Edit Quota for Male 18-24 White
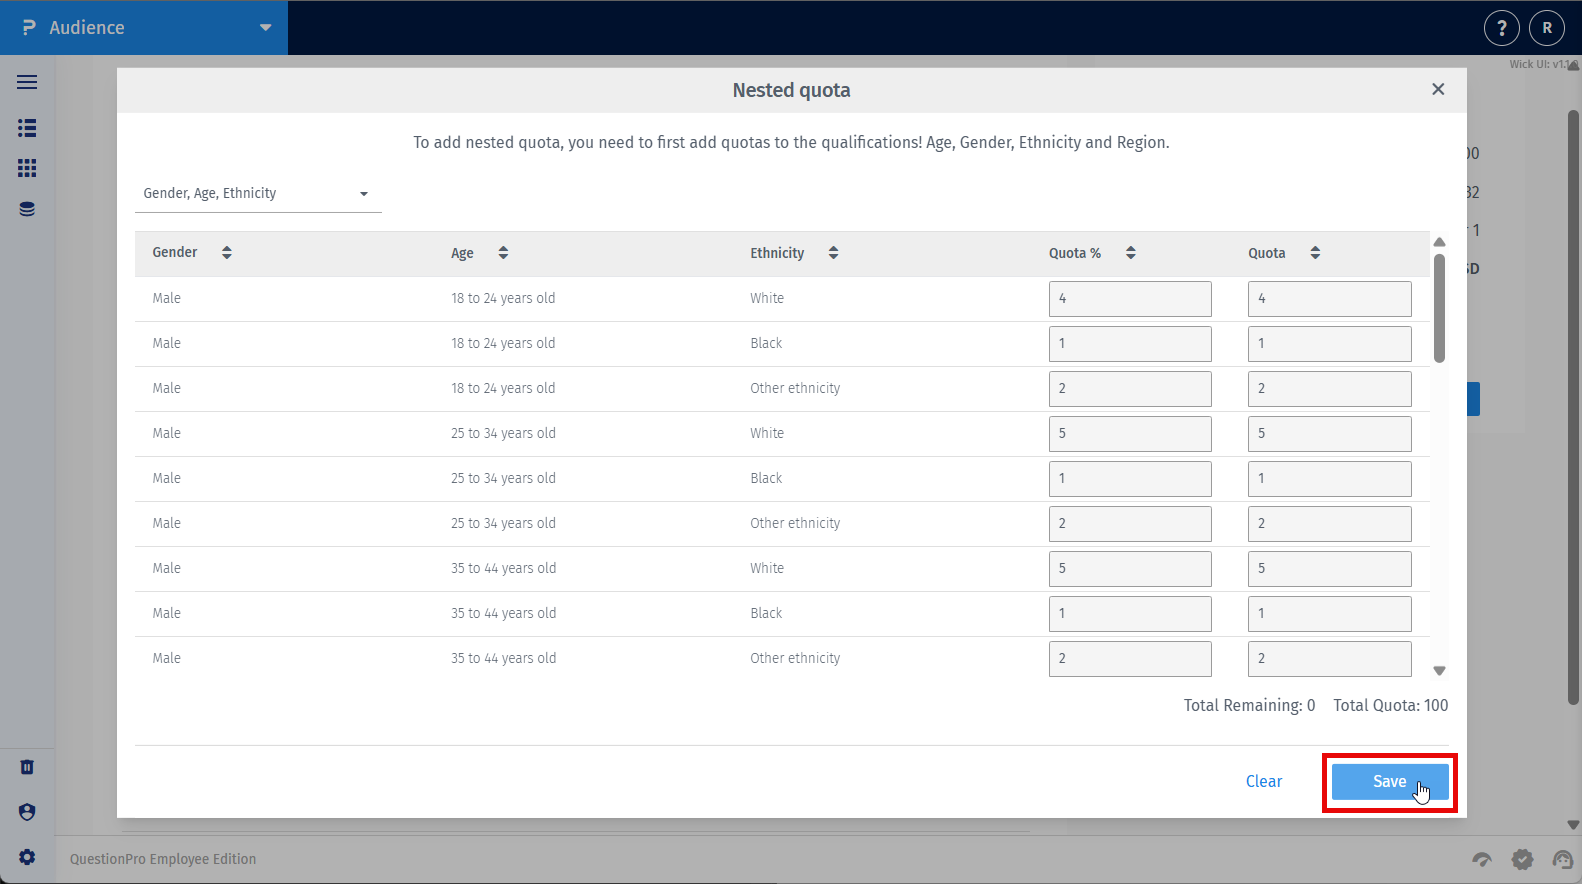1582x884 pixels. (1330, 299)
